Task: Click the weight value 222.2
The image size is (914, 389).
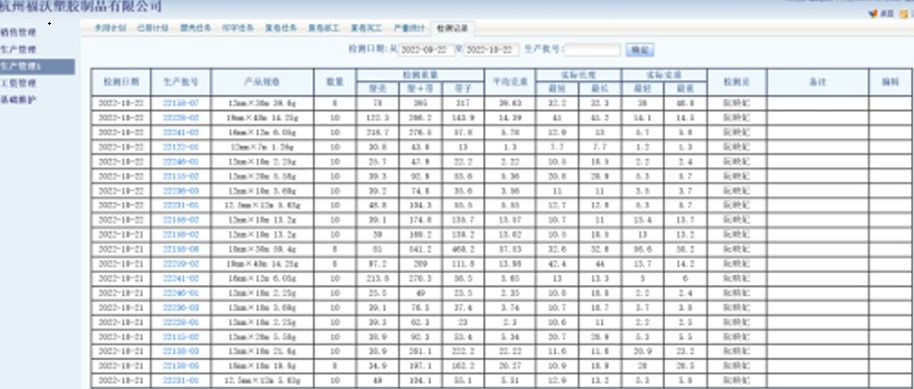Action: pyautogui.click(x=463, y=351)
